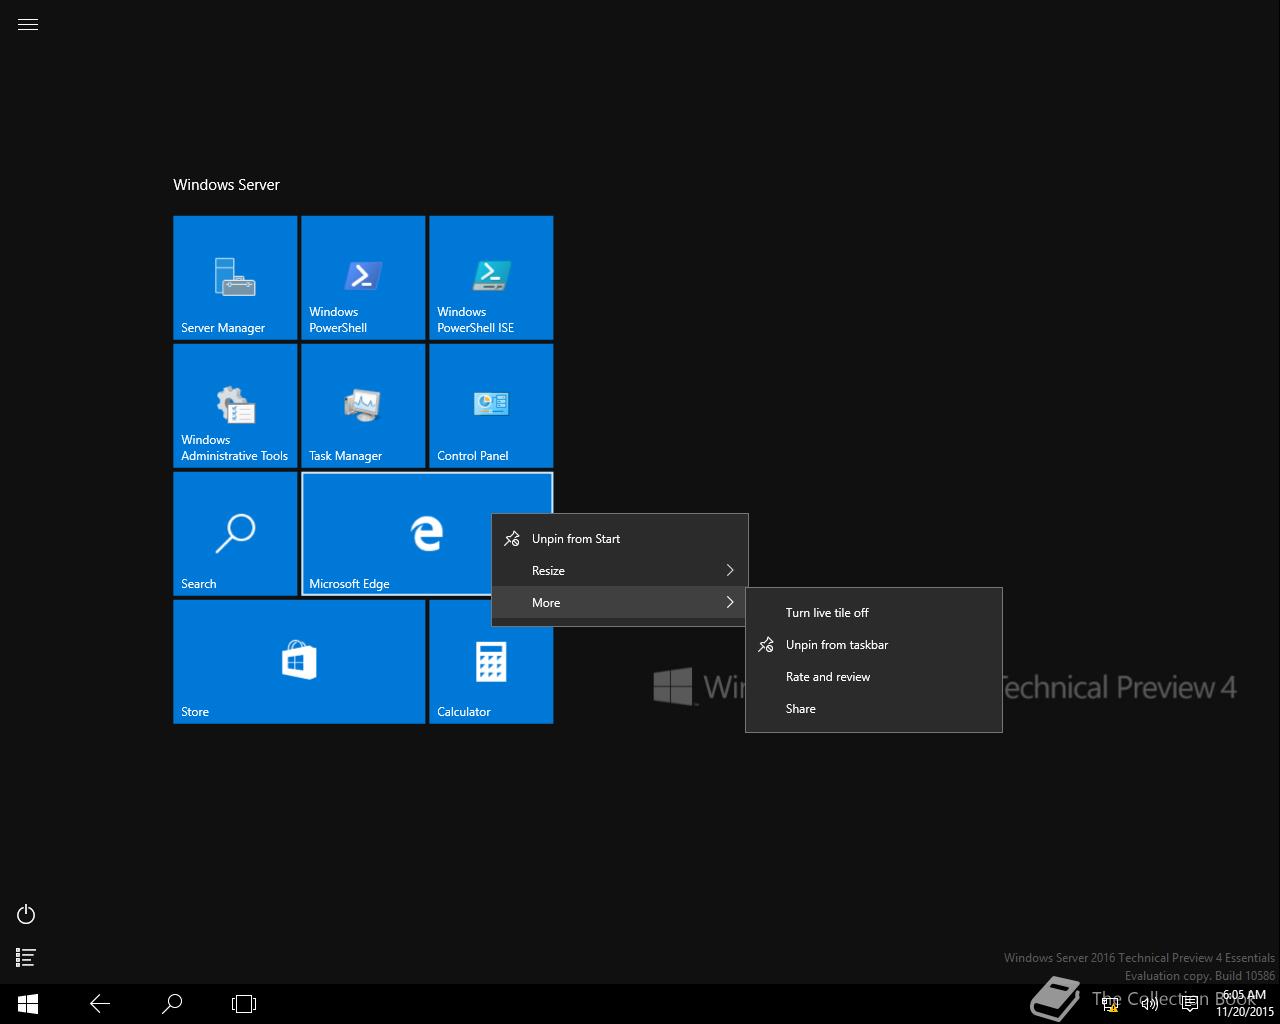Click the network status tray icon

coord(1110,1004)
